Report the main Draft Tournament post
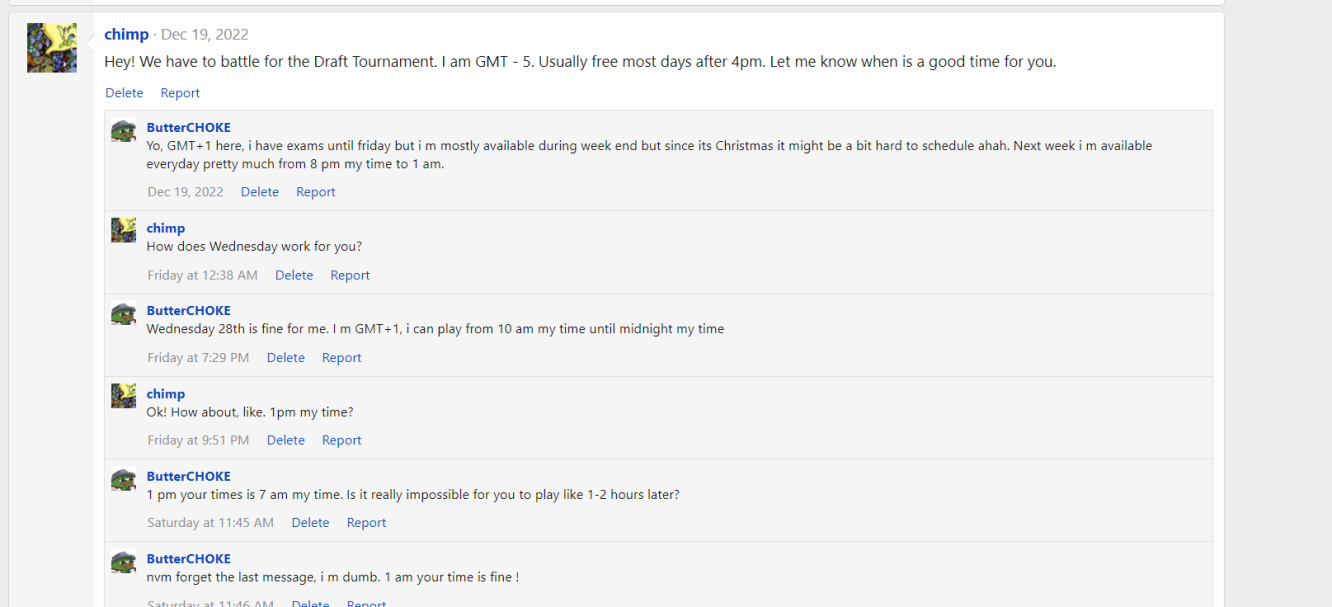This screenshot has width=1332, height=607. pyautogui.click(x=180, y=93)
